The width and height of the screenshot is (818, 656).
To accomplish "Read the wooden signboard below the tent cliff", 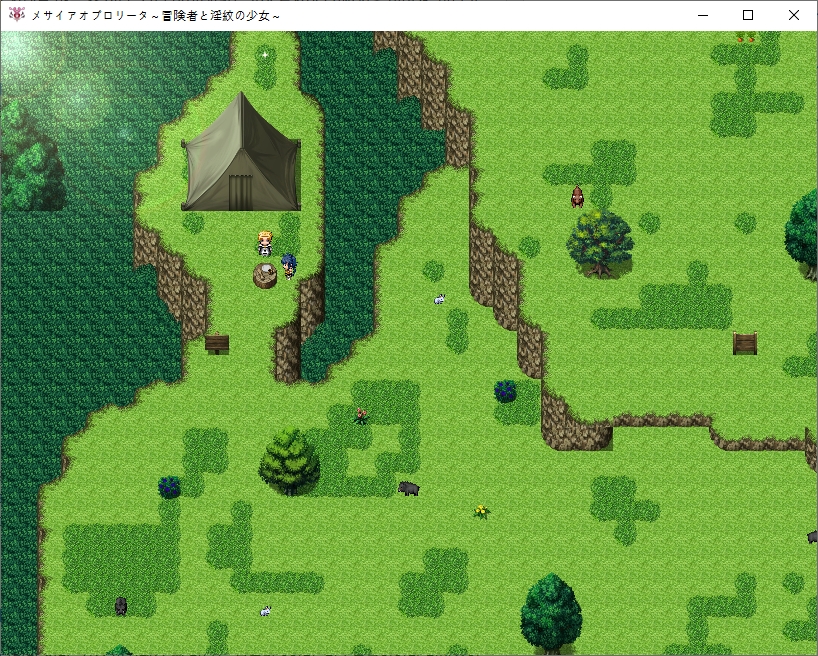I will pos(217,344).
